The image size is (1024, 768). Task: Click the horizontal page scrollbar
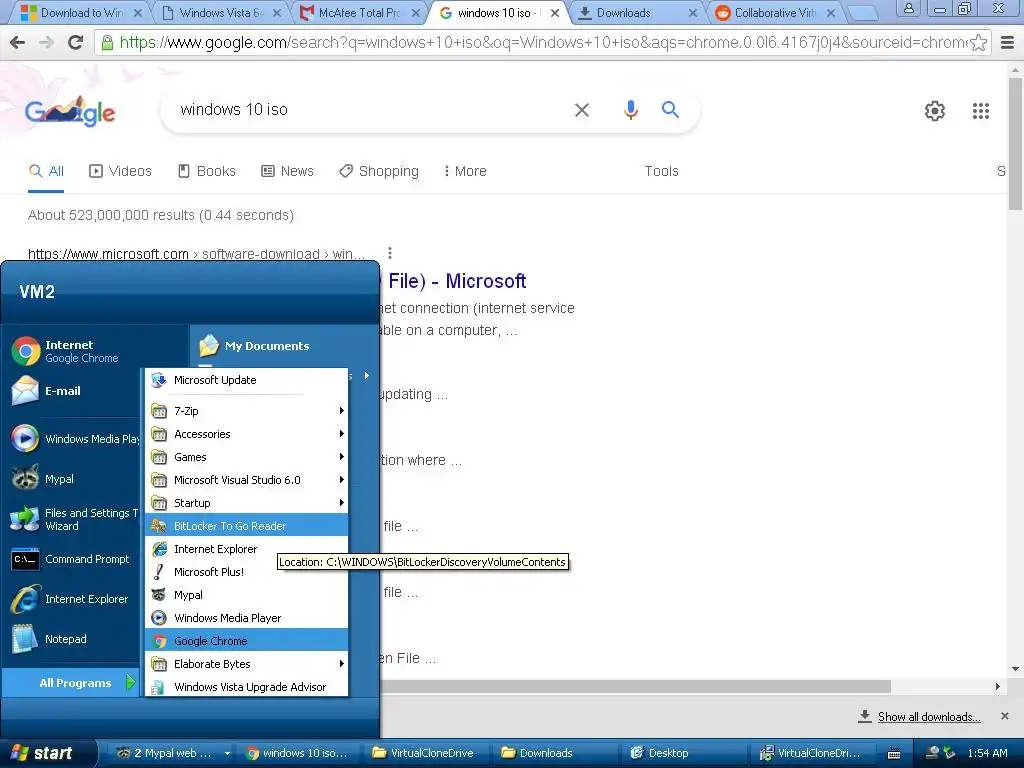pyautogui.click(x=635, y=686)
